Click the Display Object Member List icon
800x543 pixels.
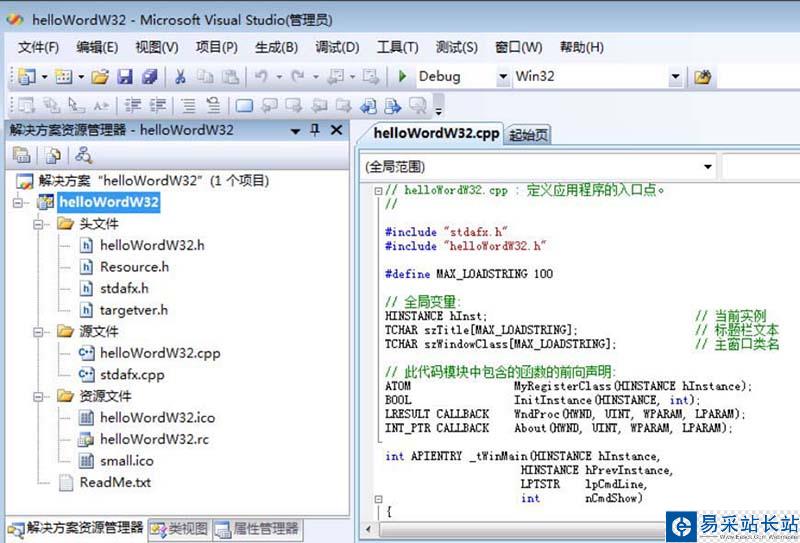point(27,106)
